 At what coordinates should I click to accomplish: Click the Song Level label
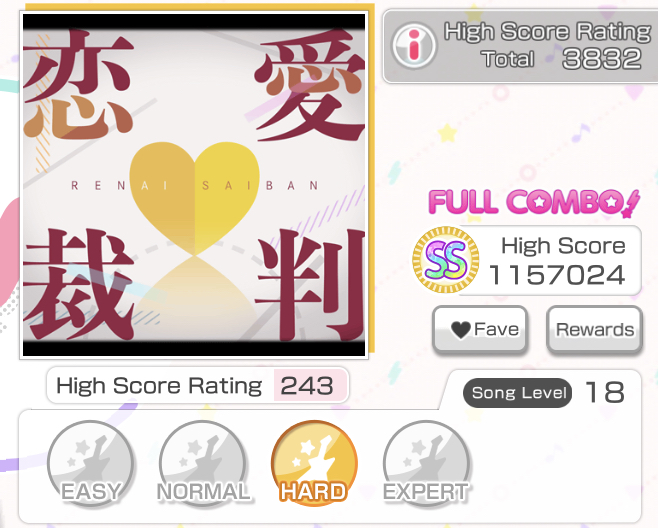[517, 393]
